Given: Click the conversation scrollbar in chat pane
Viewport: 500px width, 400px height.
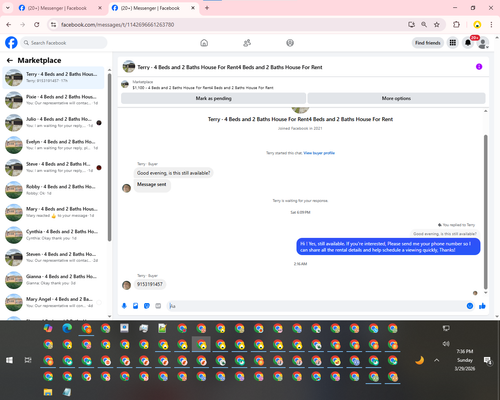Looking at the screenshot, I should click(x=486, y=212).
